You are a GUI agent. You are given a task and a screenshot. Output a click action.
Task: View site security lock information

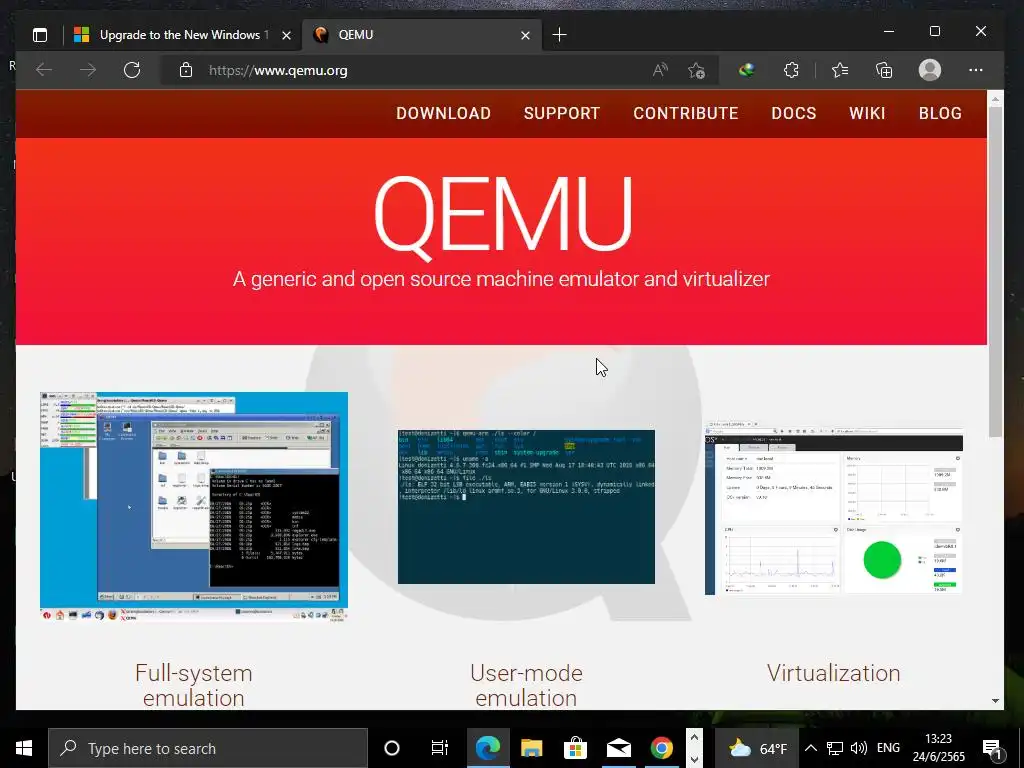click(x=186, y=70)
